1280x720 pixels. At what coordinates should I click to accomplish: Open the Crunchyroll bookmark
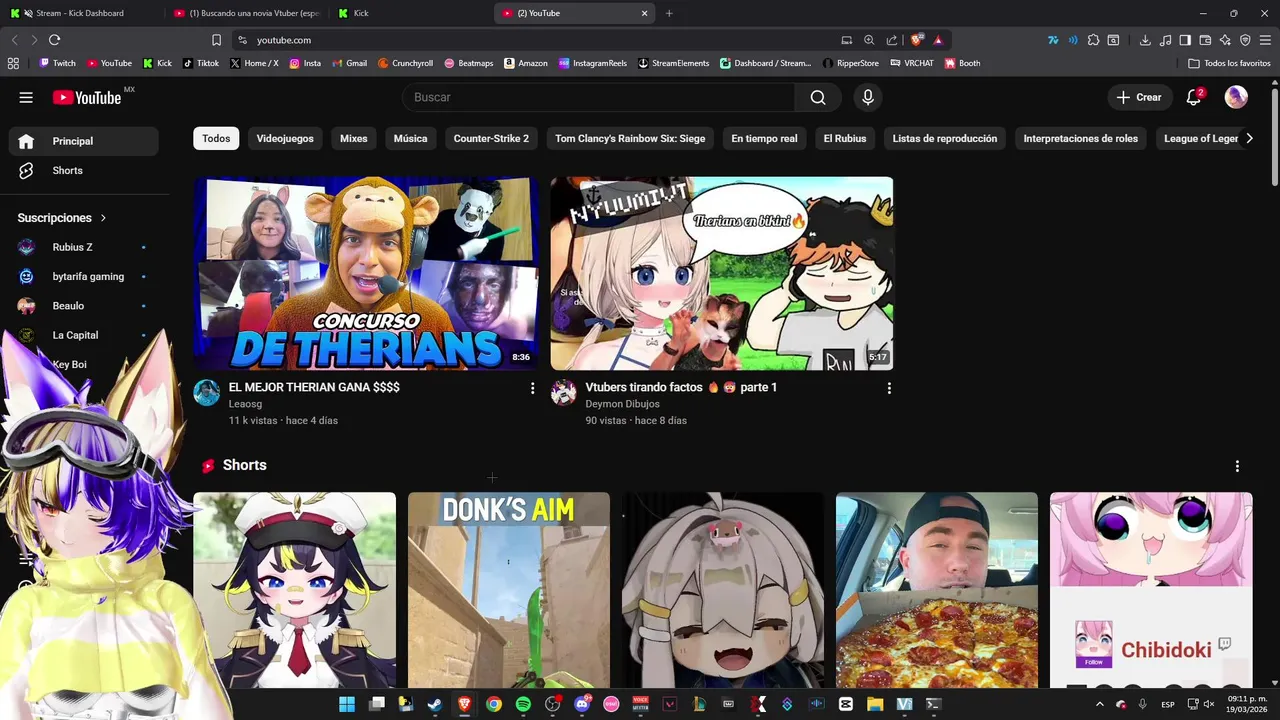click(x=405, y=63)
